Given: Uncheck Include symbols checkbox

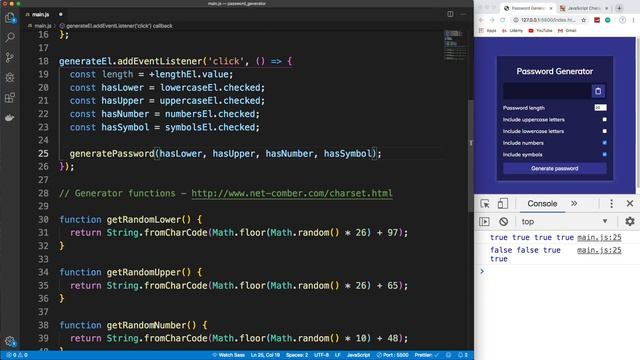Looking at the screenshot, I should [x=604, y=155].
